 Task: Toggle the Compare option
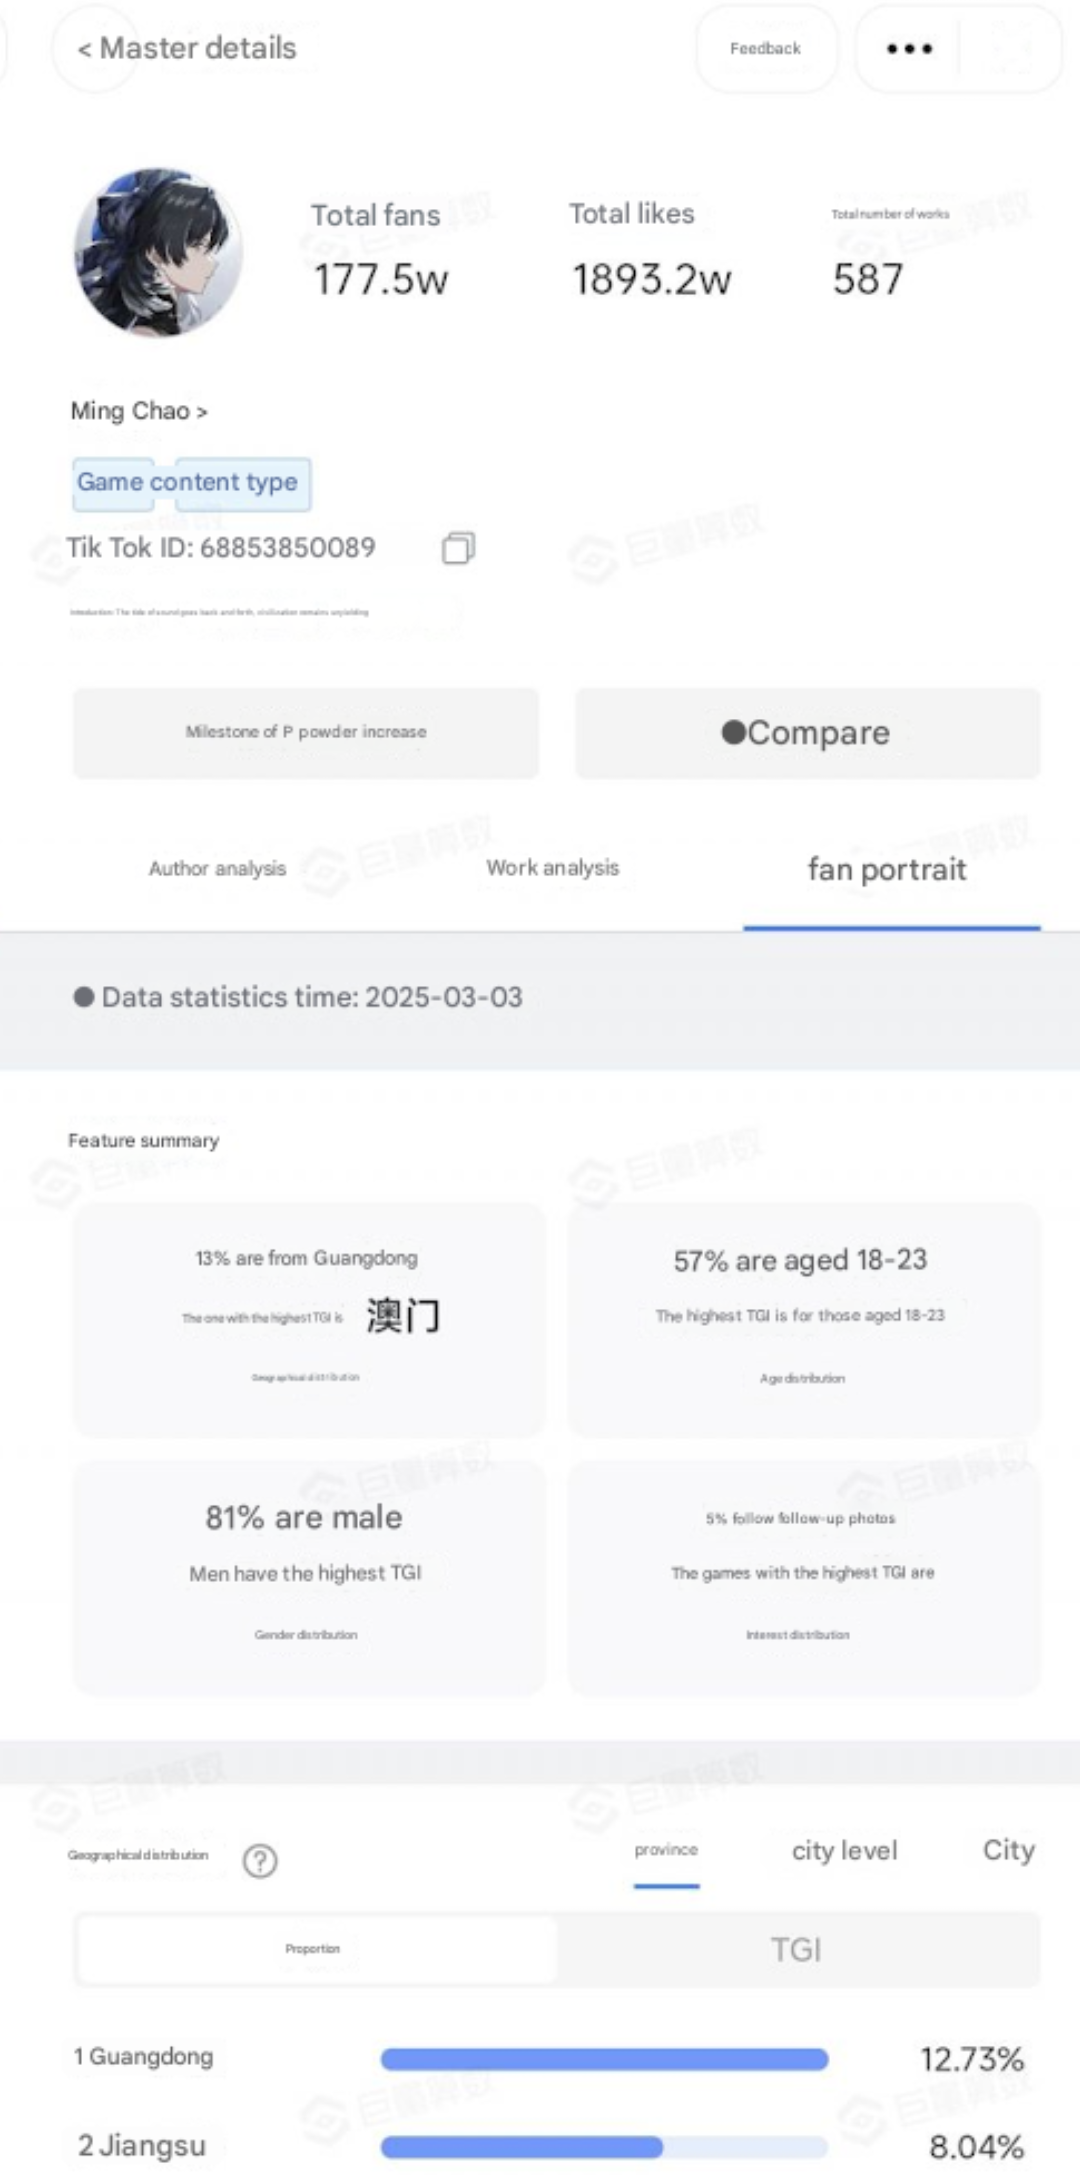pyautogui.click(x=808, y=732)
